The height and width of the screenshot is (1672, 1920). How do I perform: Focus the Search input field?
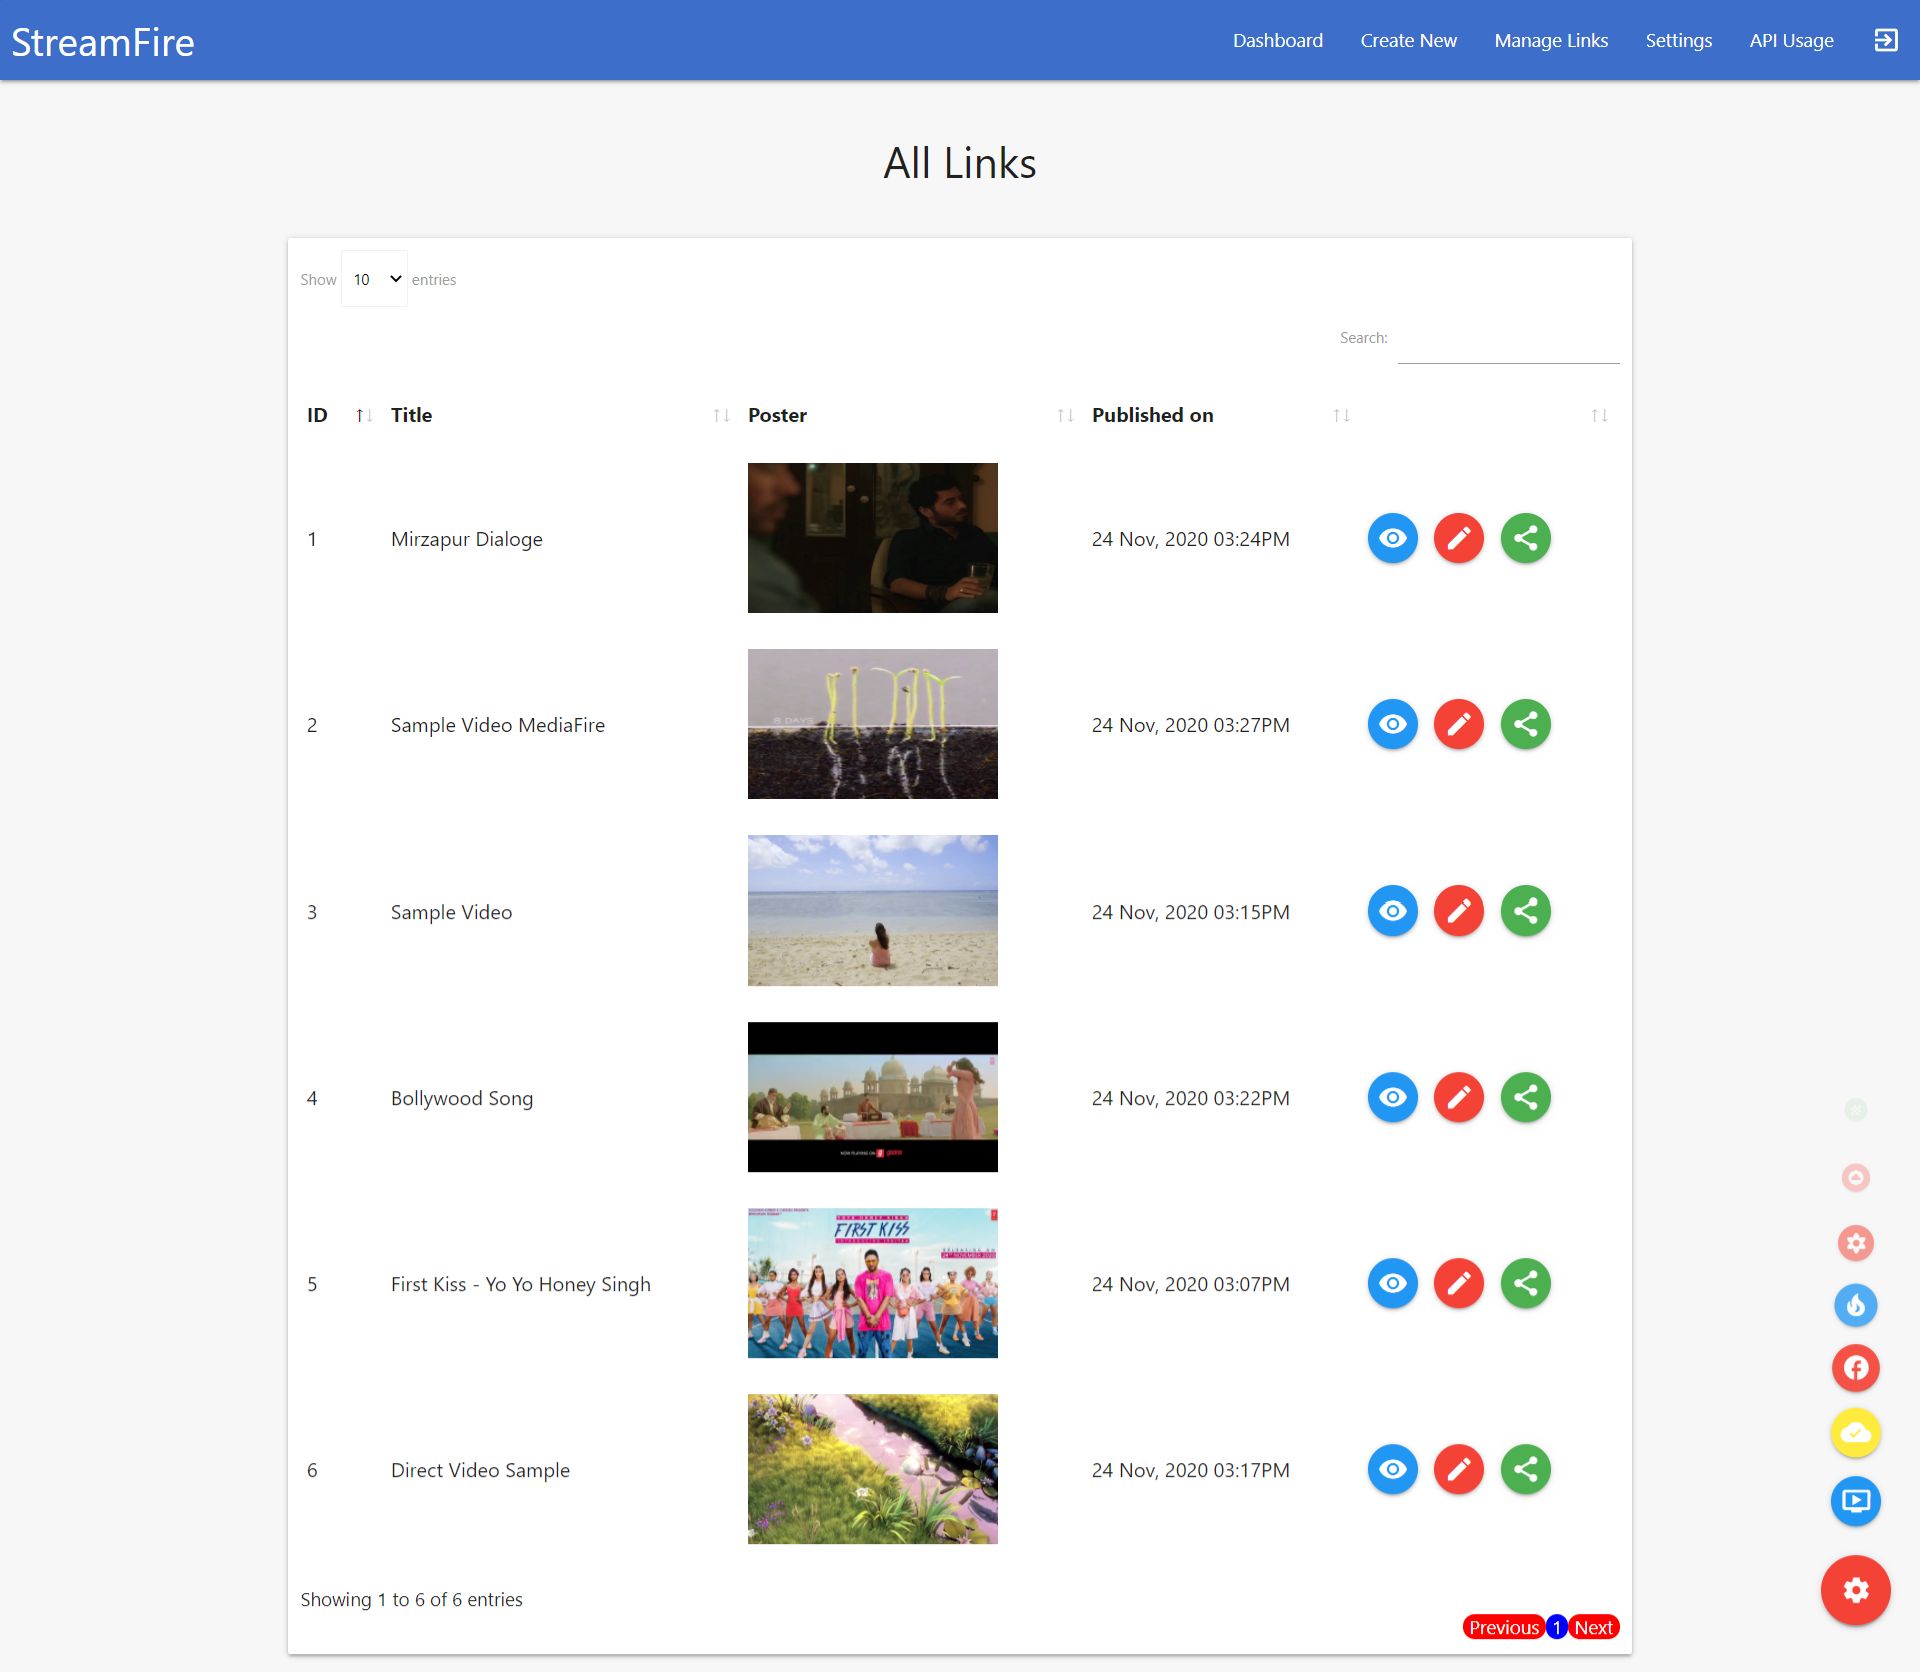(1508, 338)
